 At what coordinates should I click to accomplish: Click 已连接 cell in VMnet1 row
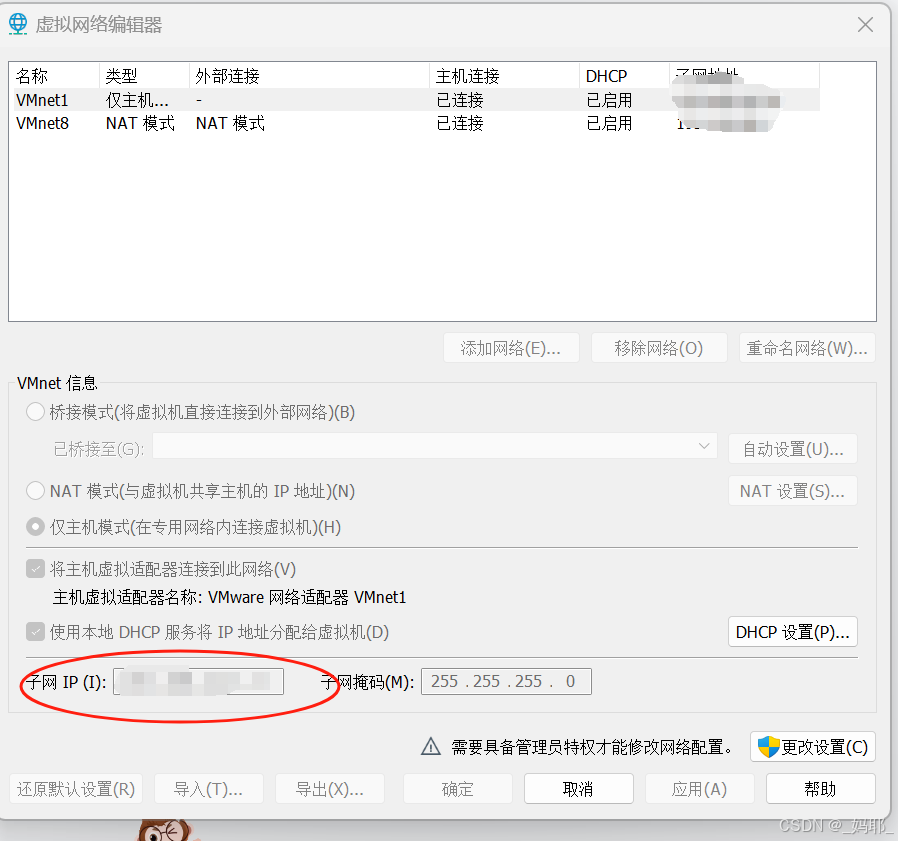460,100
